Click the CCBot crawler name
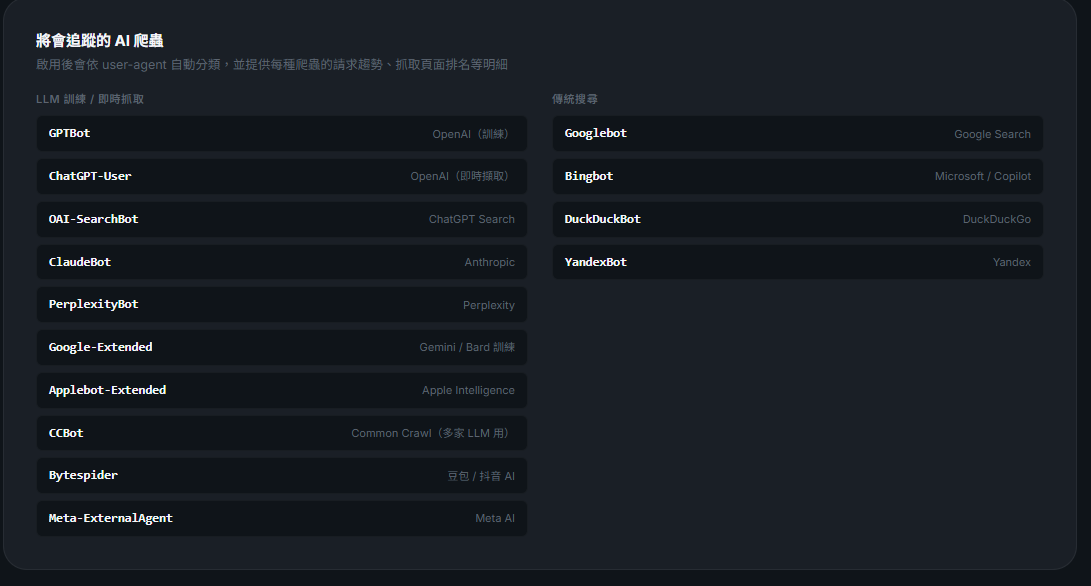1091x586 pixels. [66, 433]
